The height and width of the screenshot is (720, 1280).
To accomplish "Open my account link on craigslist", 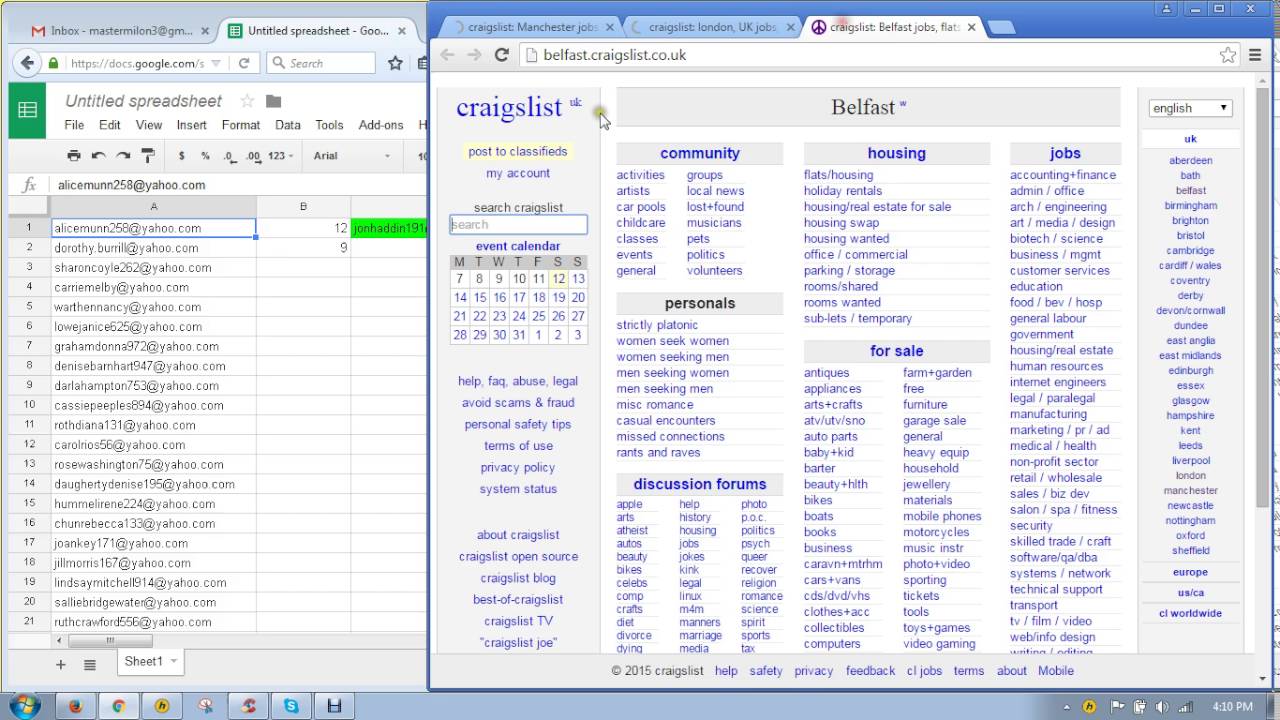I will [x=518, y=173].
